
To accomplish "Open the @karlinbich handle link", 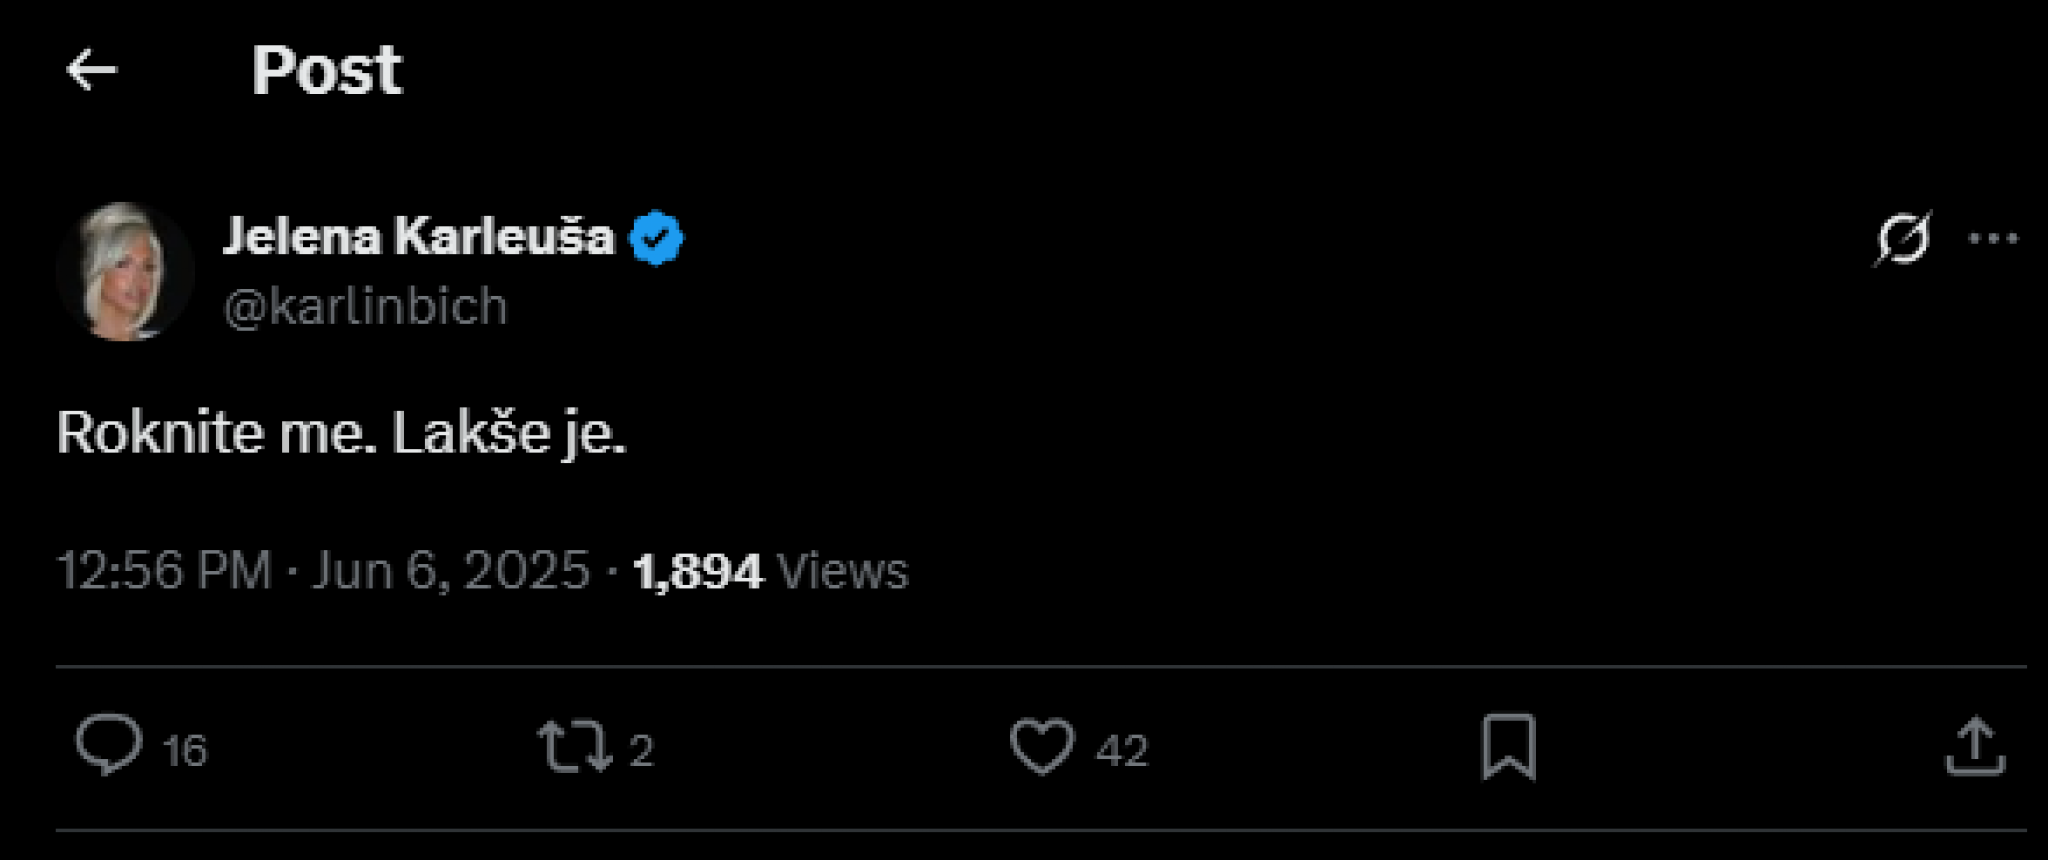I will (x=366, y=306).
